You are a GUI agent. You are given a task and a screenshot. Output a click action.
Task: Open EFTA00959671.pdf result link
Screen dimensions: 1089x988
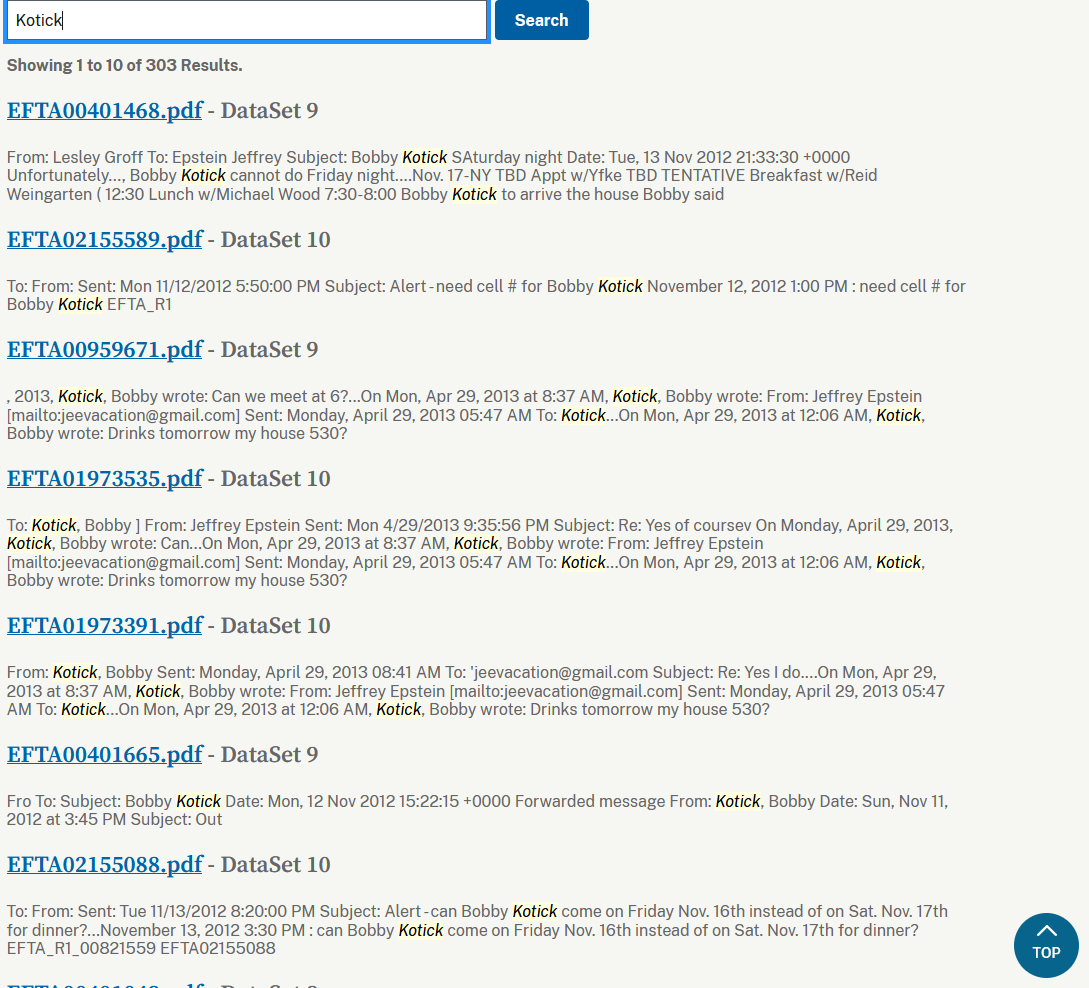tap(104, 349)
